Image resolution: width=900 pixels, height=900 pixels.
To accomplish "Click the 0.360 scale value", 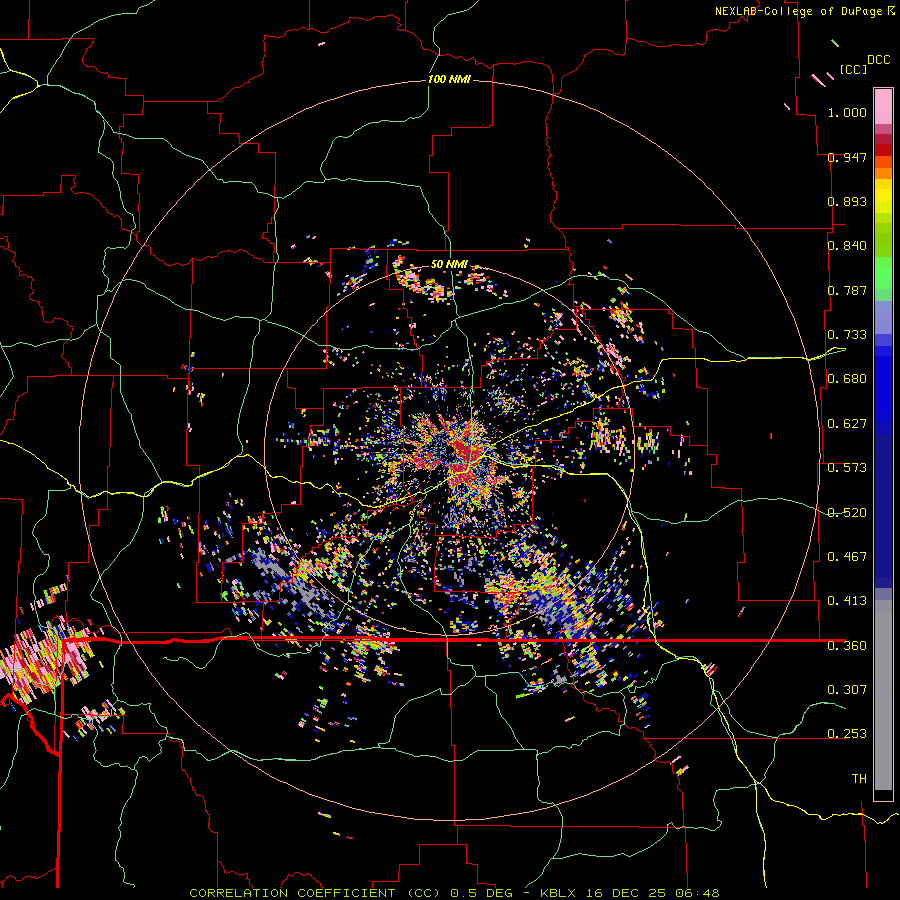I will [x=847, y=646].
